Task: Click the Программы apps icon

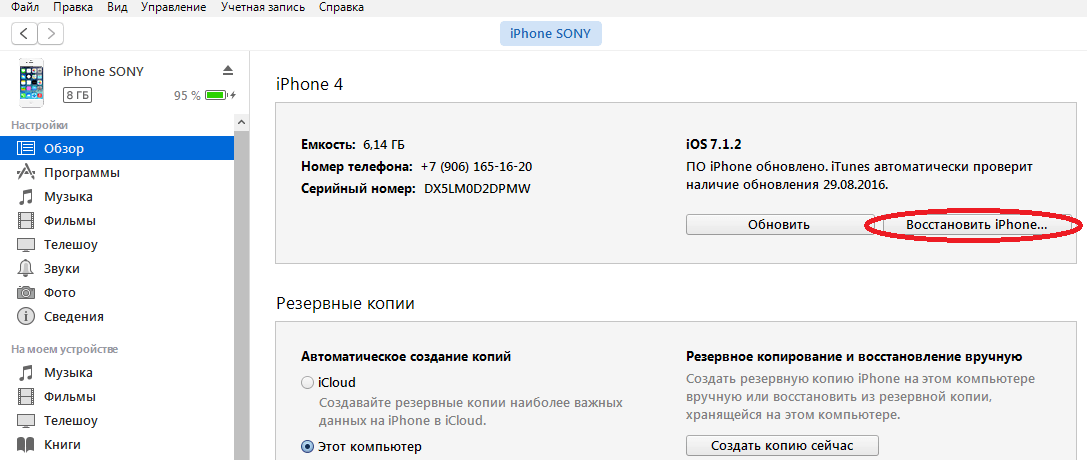Action: [x=26, y=173]
